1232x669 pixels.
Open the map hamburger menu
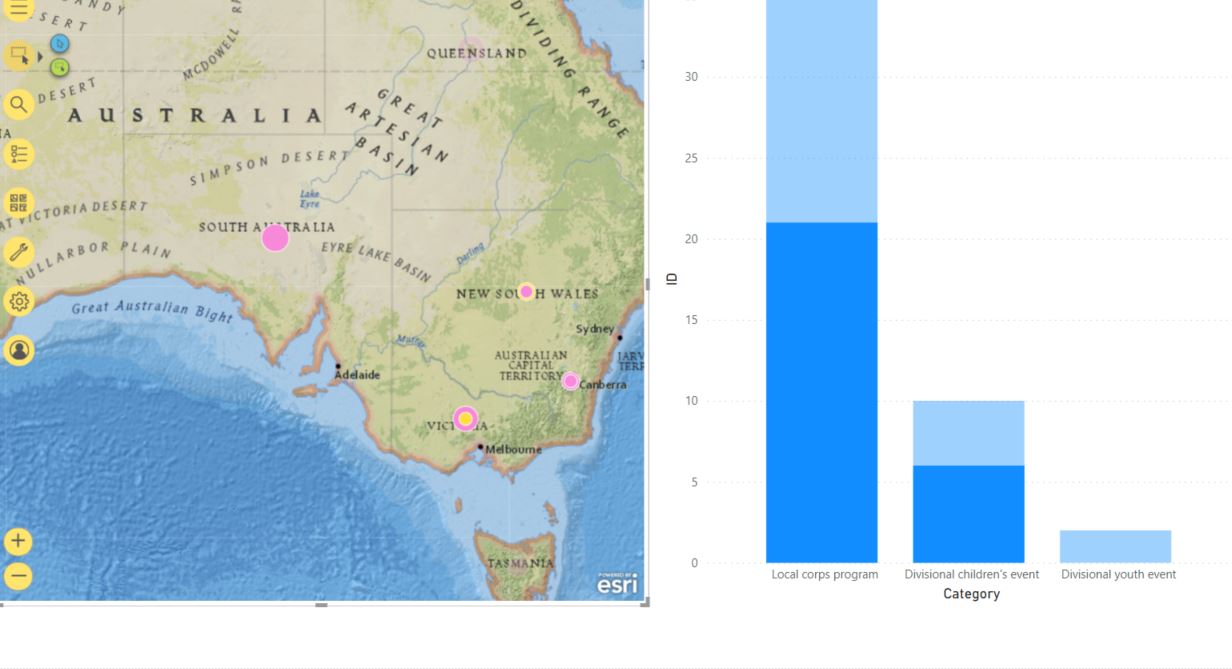pyautogui.click(x=18, y=10)
